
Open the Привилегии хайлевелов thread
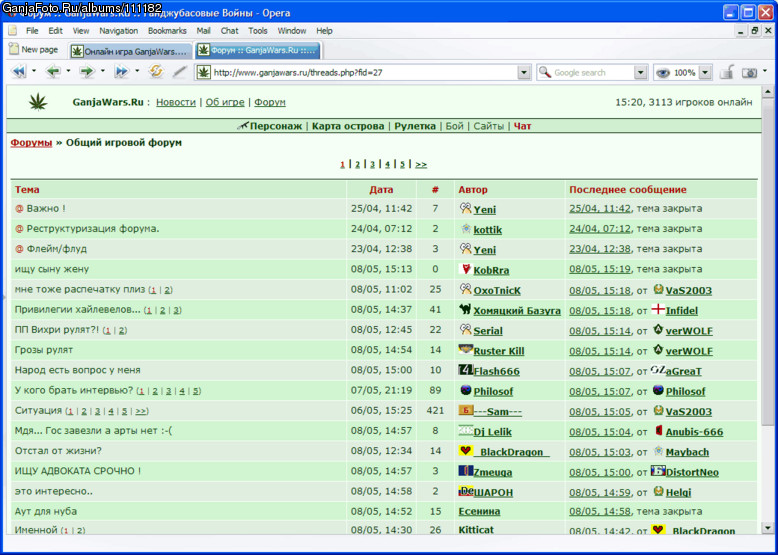[77, 309]
